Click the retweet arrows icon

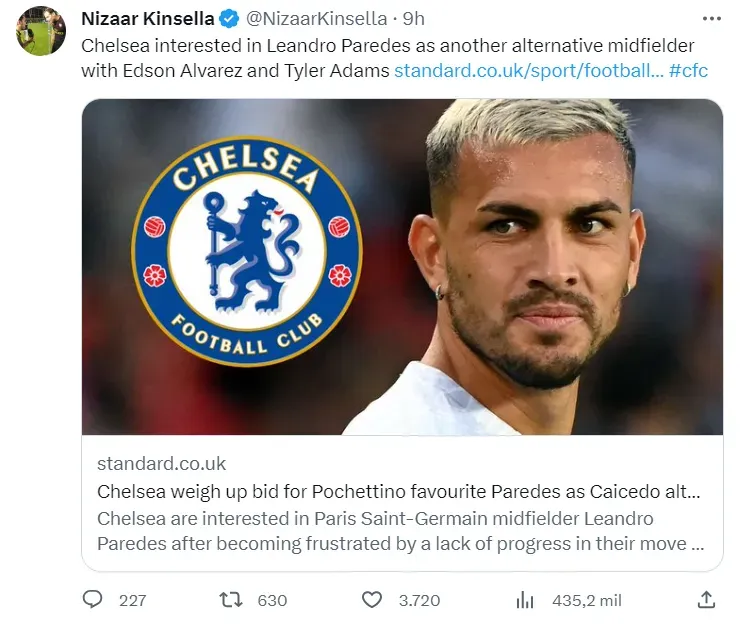pyautogui.click(x=231, y=600)
